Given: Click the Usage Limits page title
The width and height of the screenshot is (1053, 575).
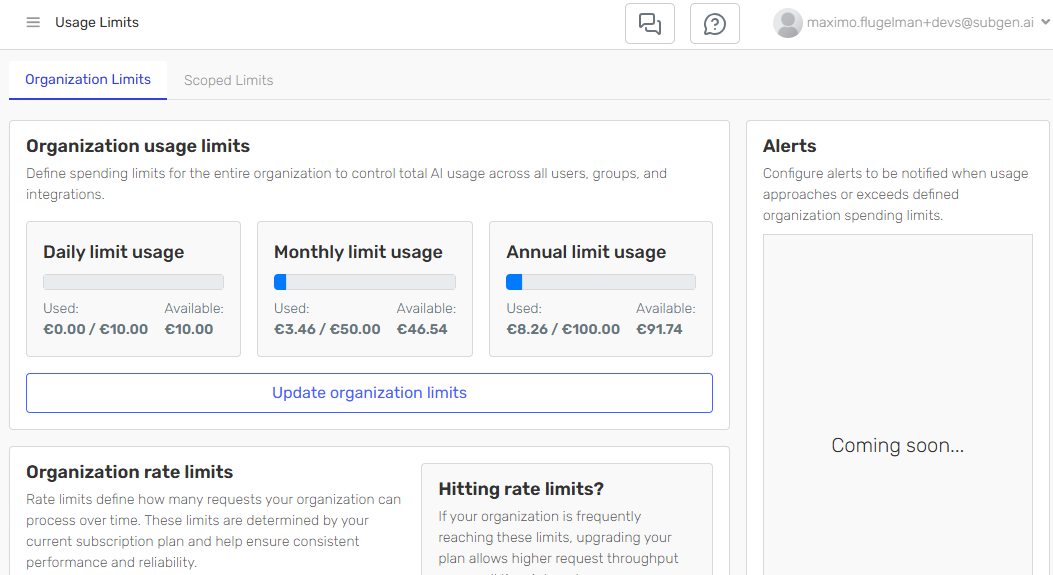Looking at the screenshot, I should 97,23.
